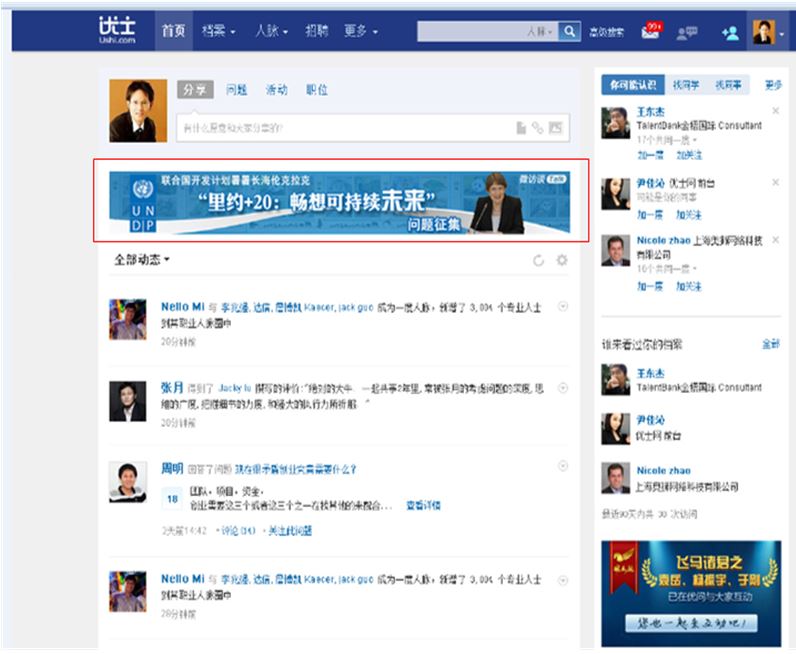Go to 招聘 in the navigation bar

(x=316, y=32)
